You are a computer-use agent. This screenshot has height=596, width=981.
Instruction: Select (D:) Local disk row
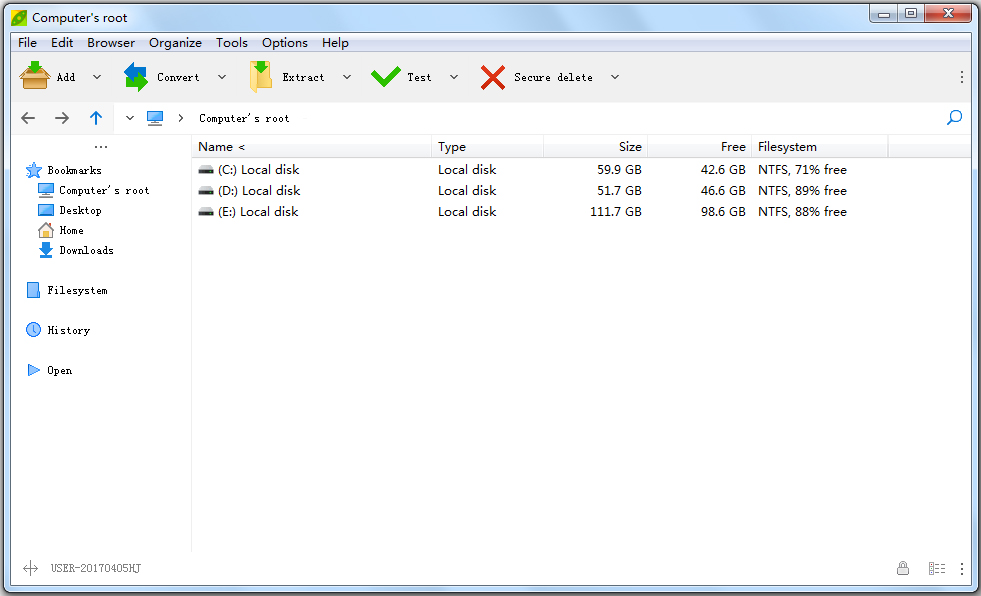click(582, 190)
